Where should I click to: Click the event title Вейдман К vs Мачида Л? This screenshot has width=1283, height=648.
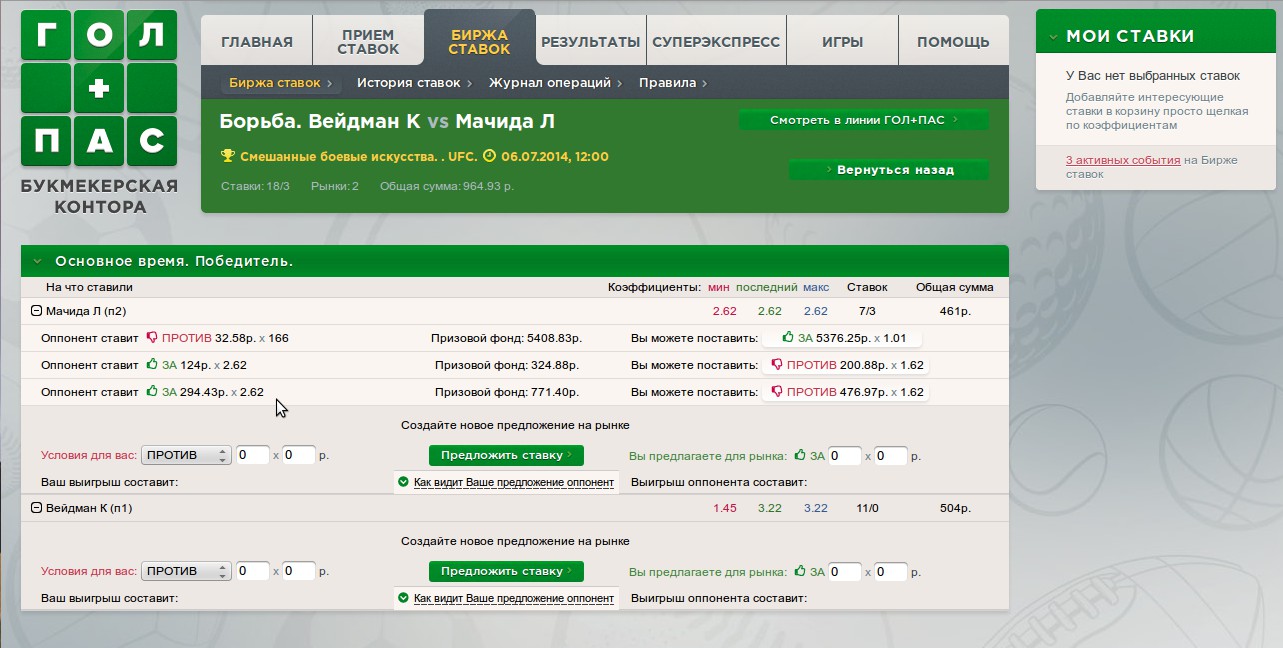tap(387, 122)
